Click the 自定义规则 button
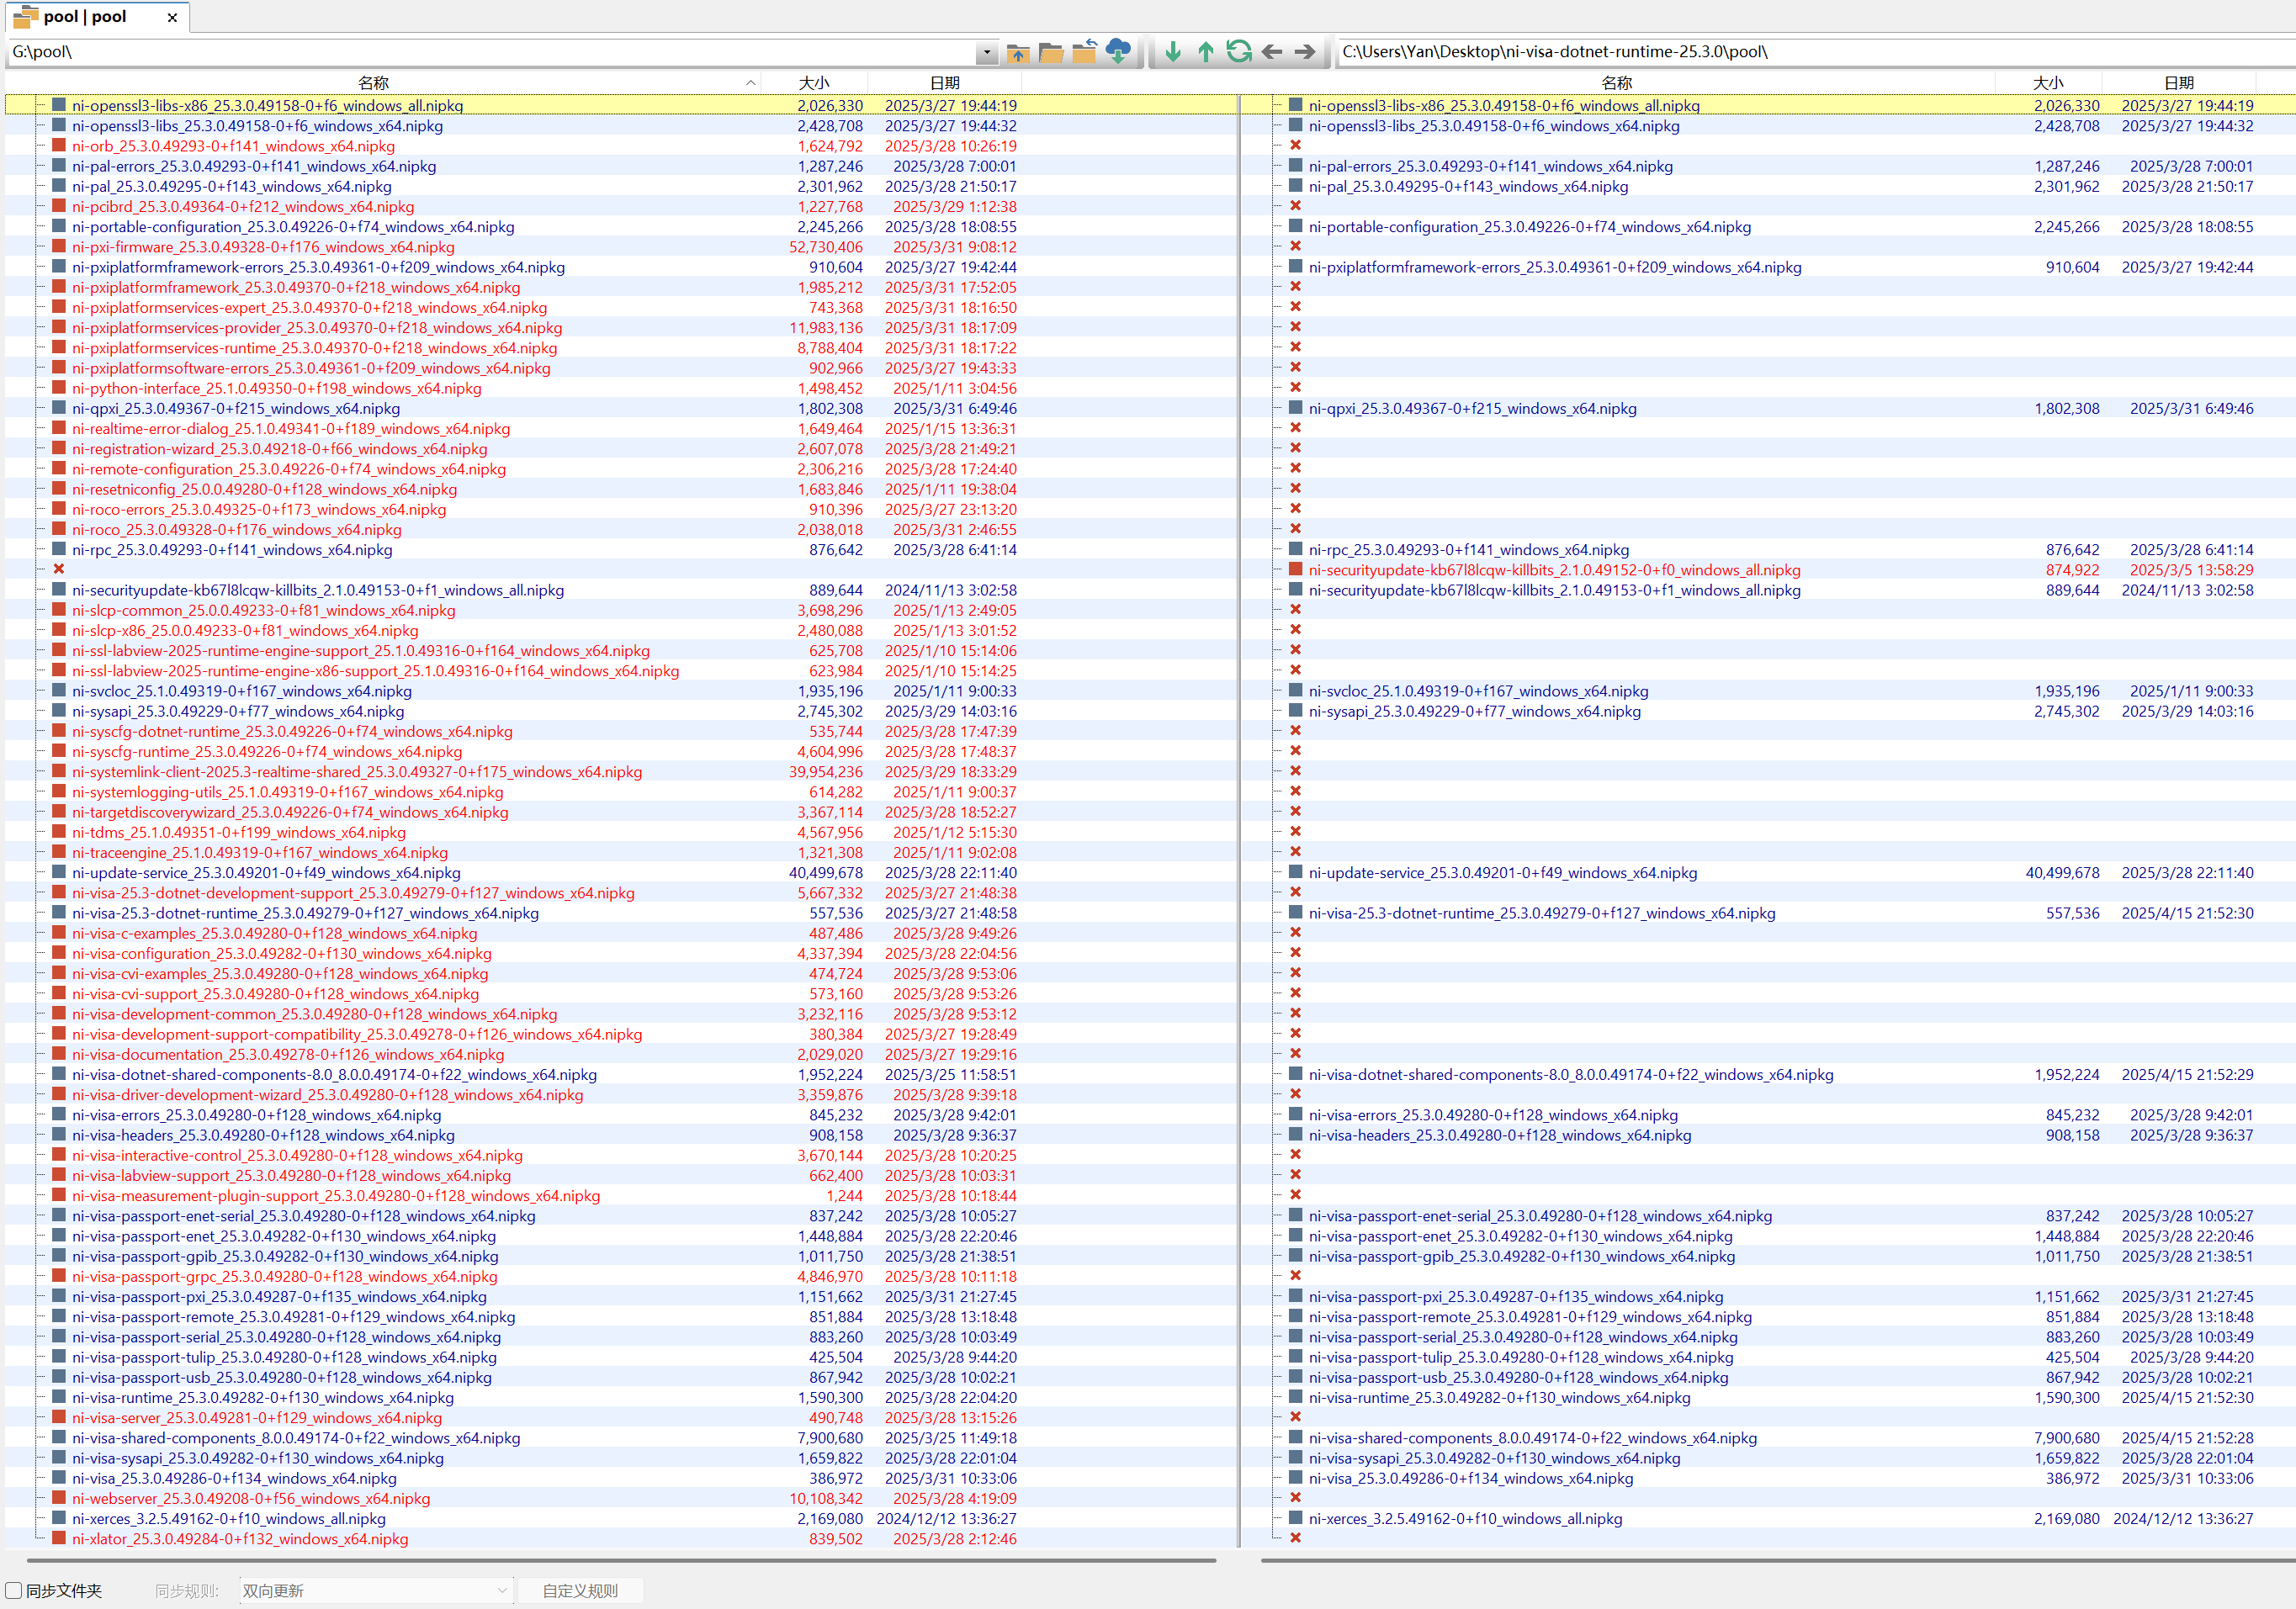 (x=580, y=1590)
